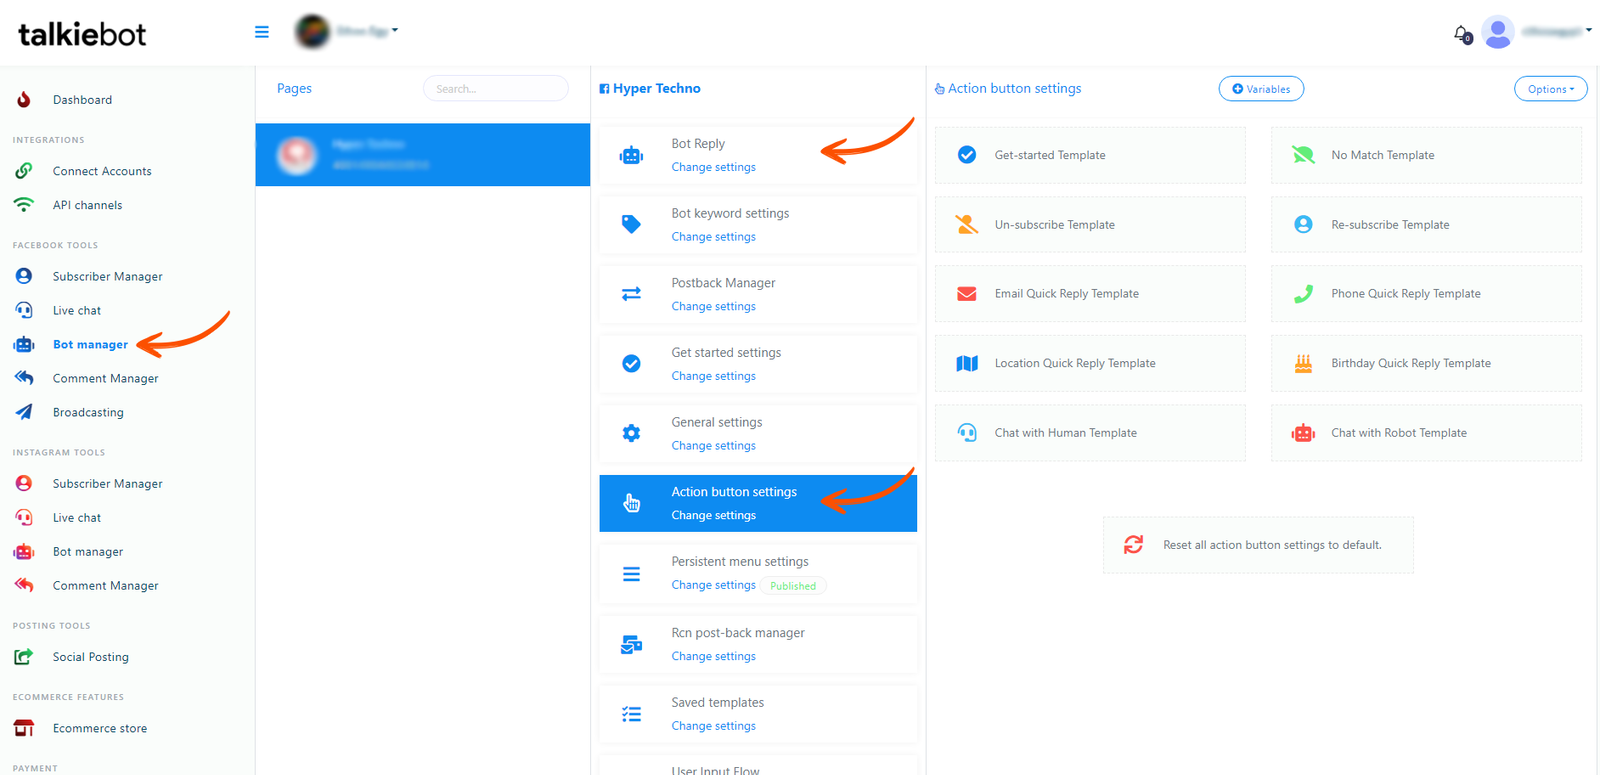Click the Facebook Live chat headset icon
Image resolution: width=1600 pixels, height=775 pixels.
tap(24, 310)
